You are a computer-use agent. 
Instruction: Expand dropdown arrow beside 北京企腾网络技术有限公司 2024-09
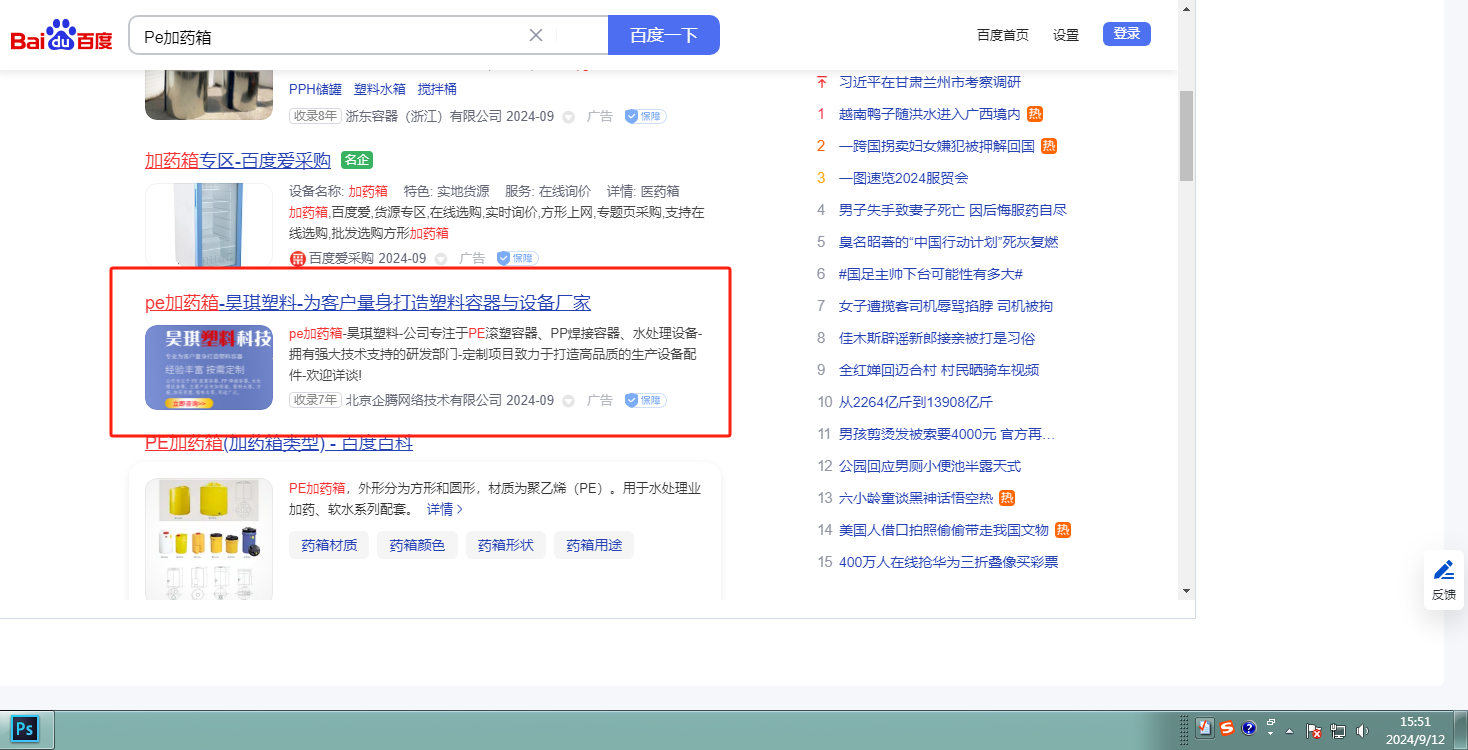click(x=568, y=401)
